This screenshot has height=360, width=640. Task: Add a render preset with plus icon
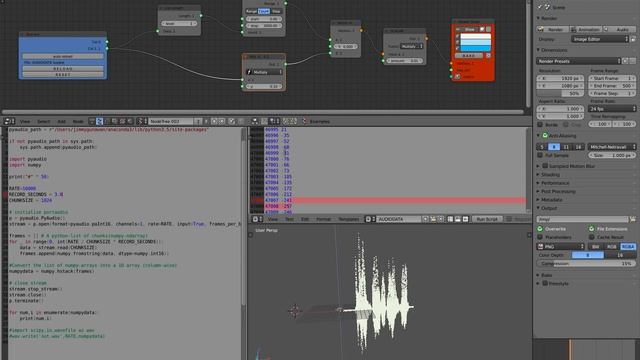(x=625, y=61)
